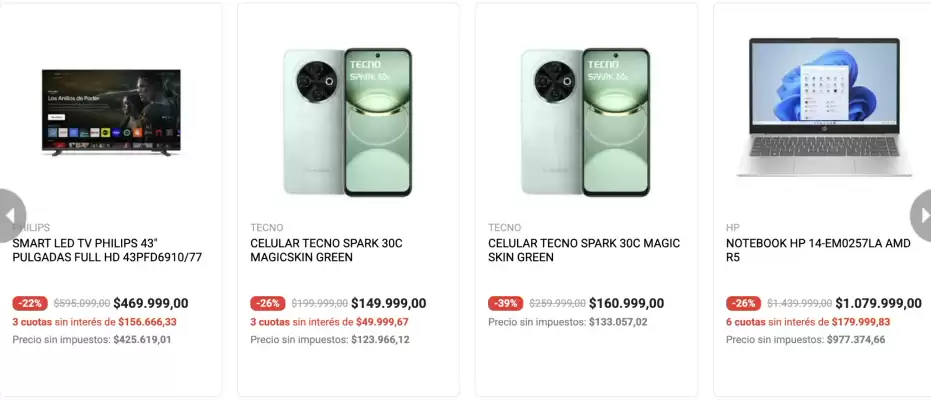Click Celular Tecno Spark 30C Magicskin Green title
This screenshot has height=400, width=931.
click(x=325, y=250)
